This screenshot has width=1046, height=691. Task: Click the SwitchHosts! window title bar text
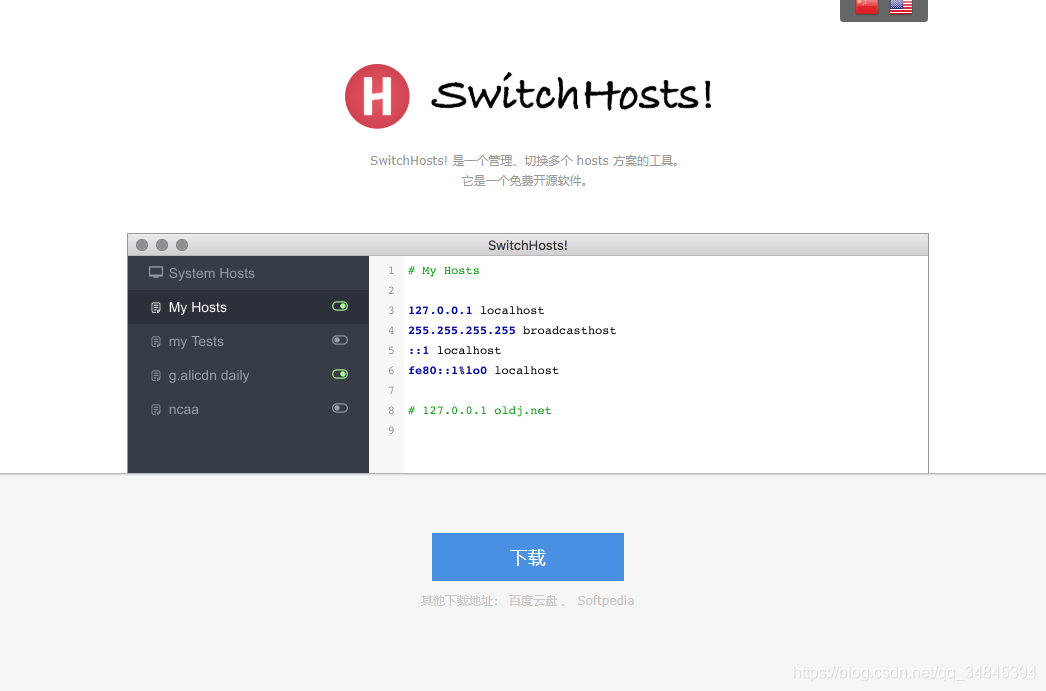528,245
